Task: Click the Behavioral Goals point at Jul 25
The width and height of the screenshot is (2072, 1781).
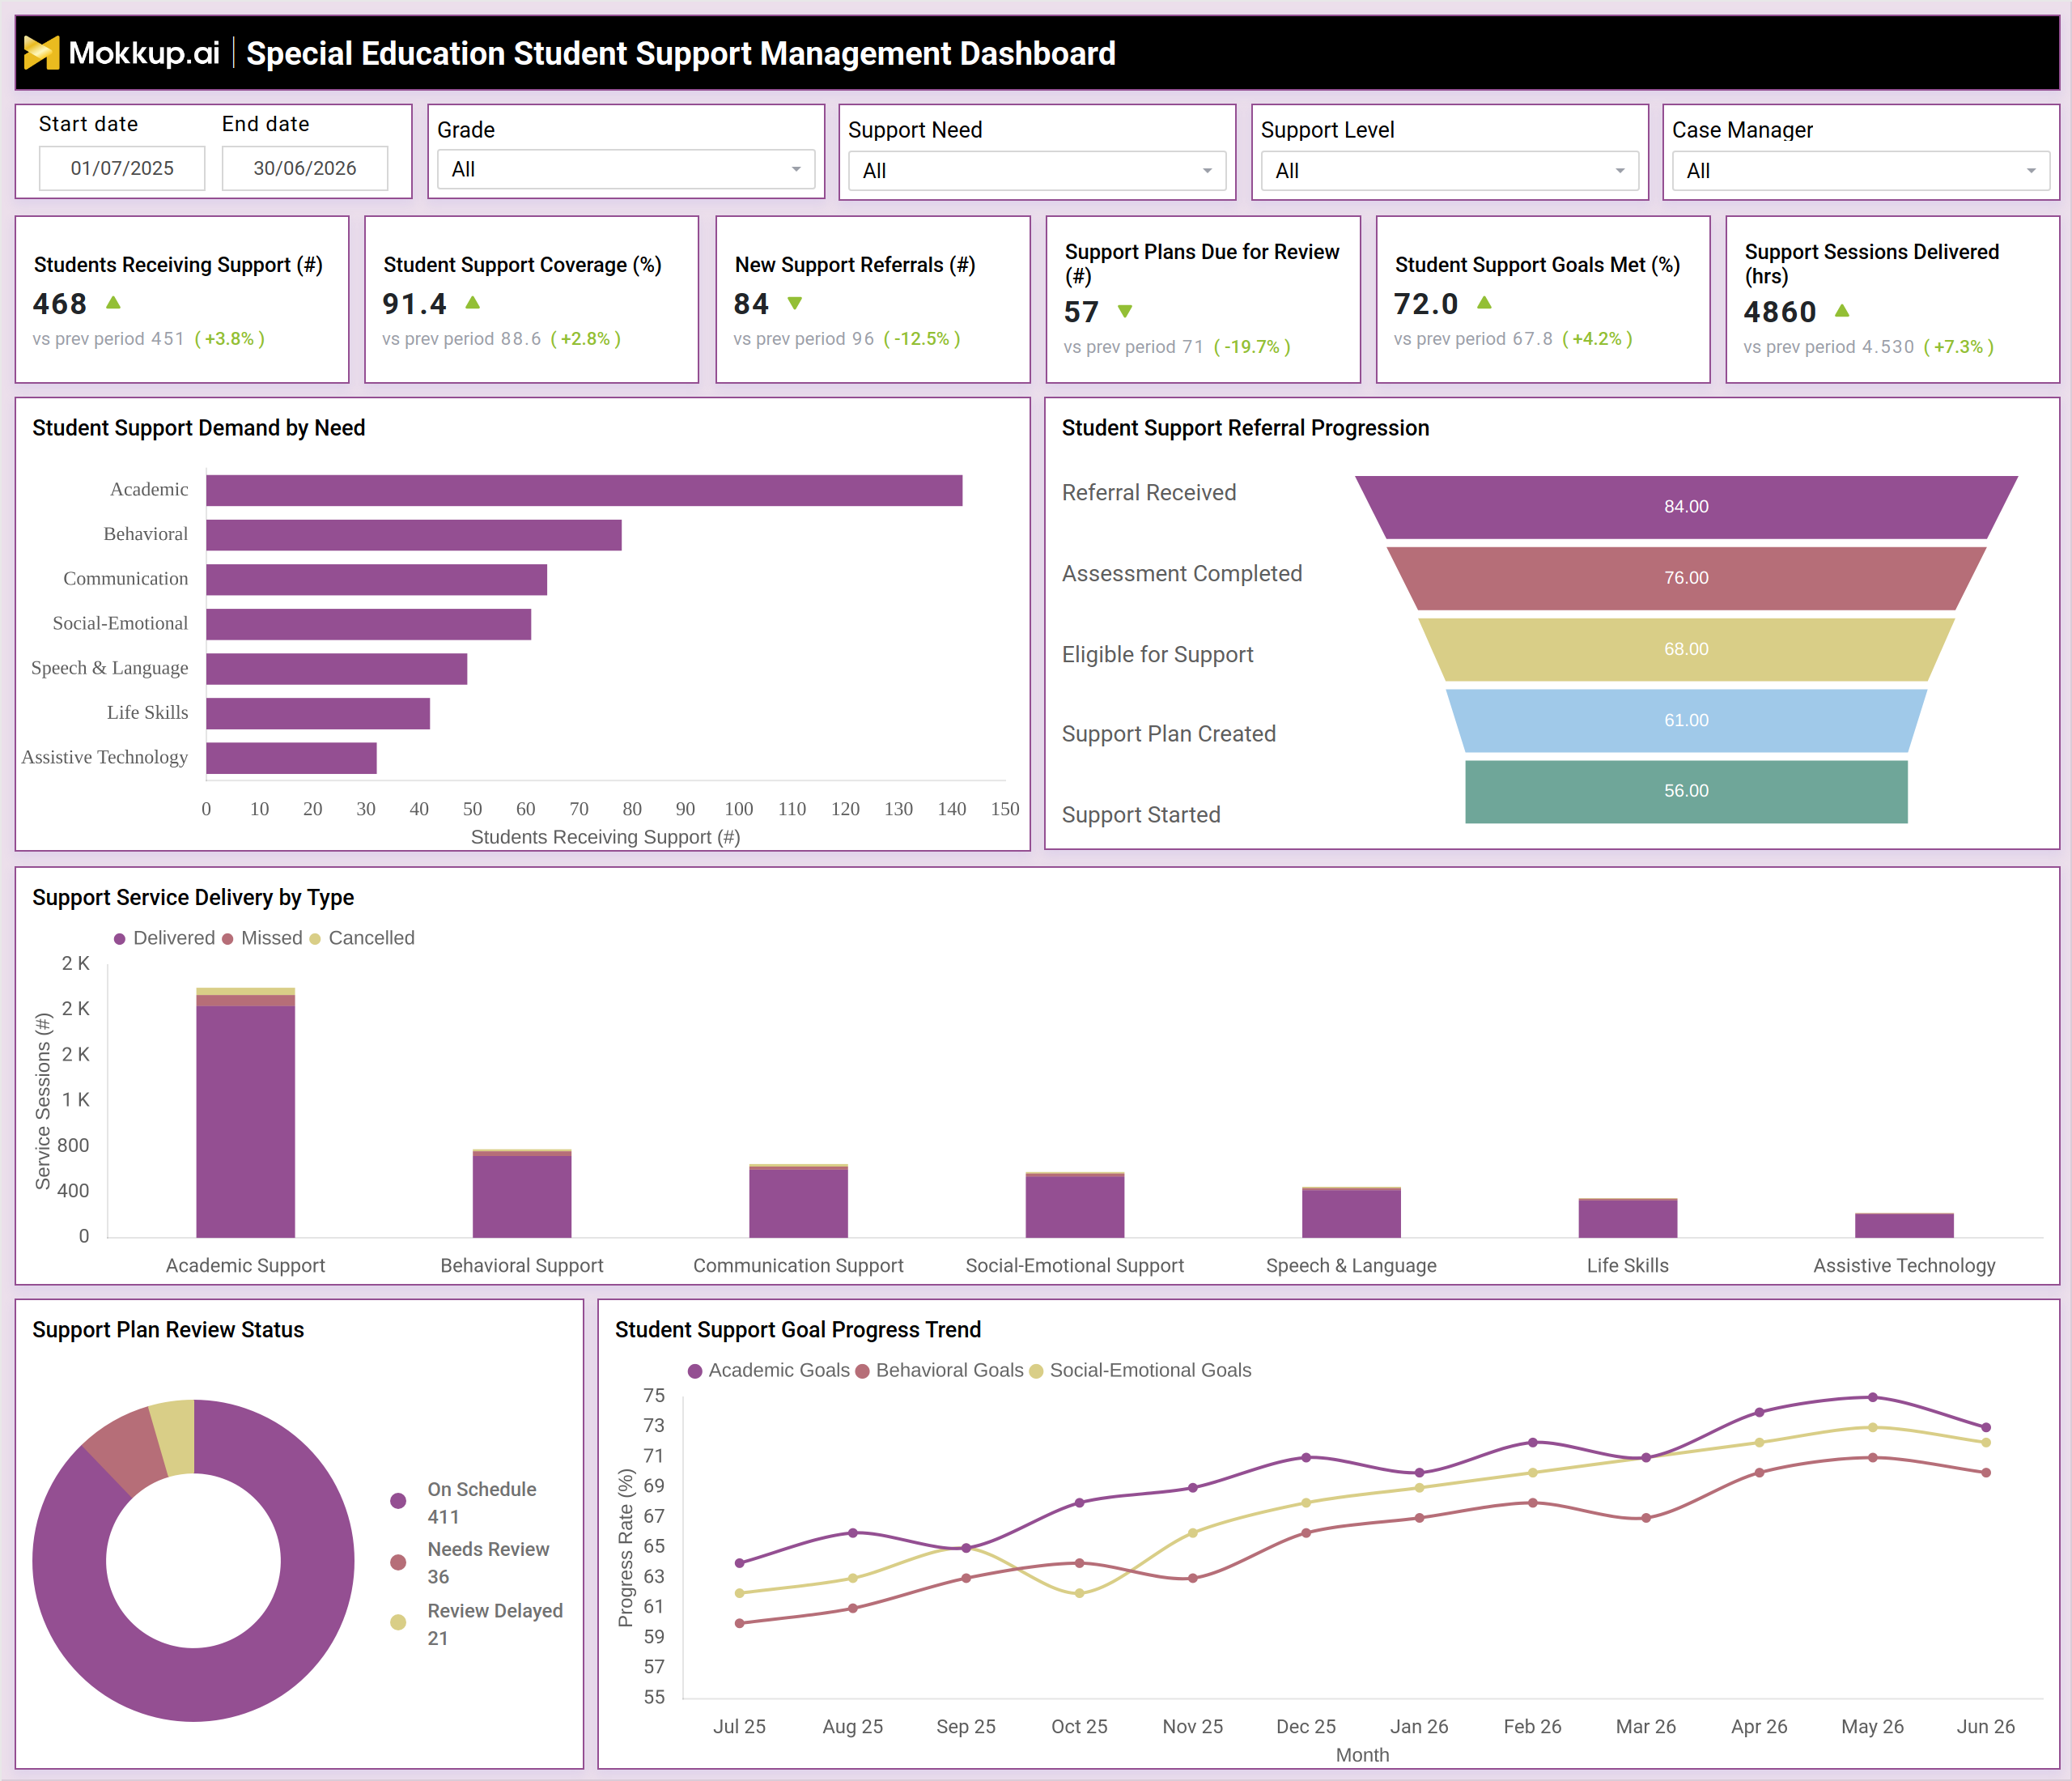Action: [740, 1623]
